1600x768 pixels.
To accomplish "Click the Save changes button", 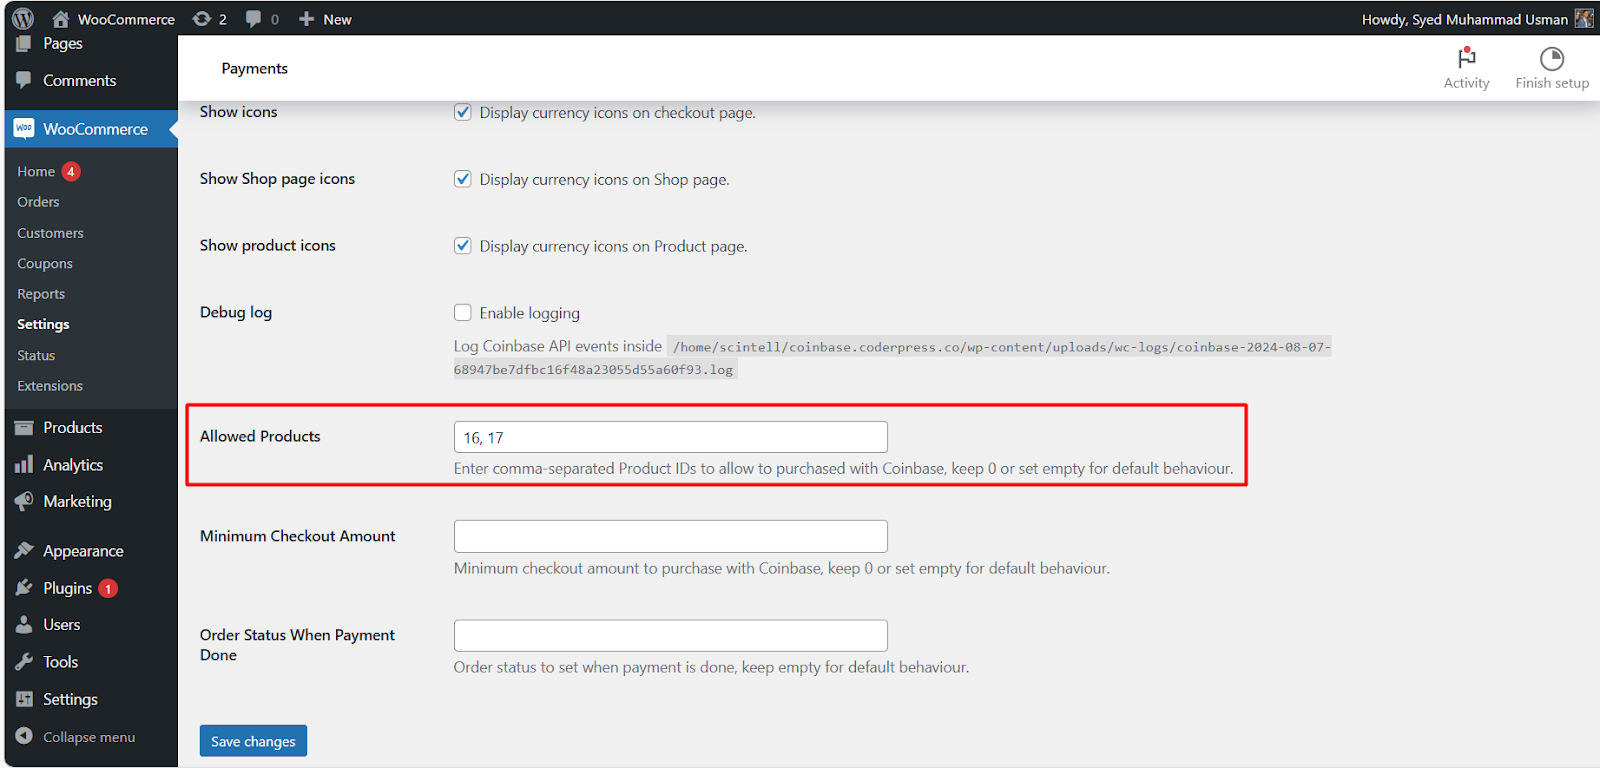I will tap(253, 741).
